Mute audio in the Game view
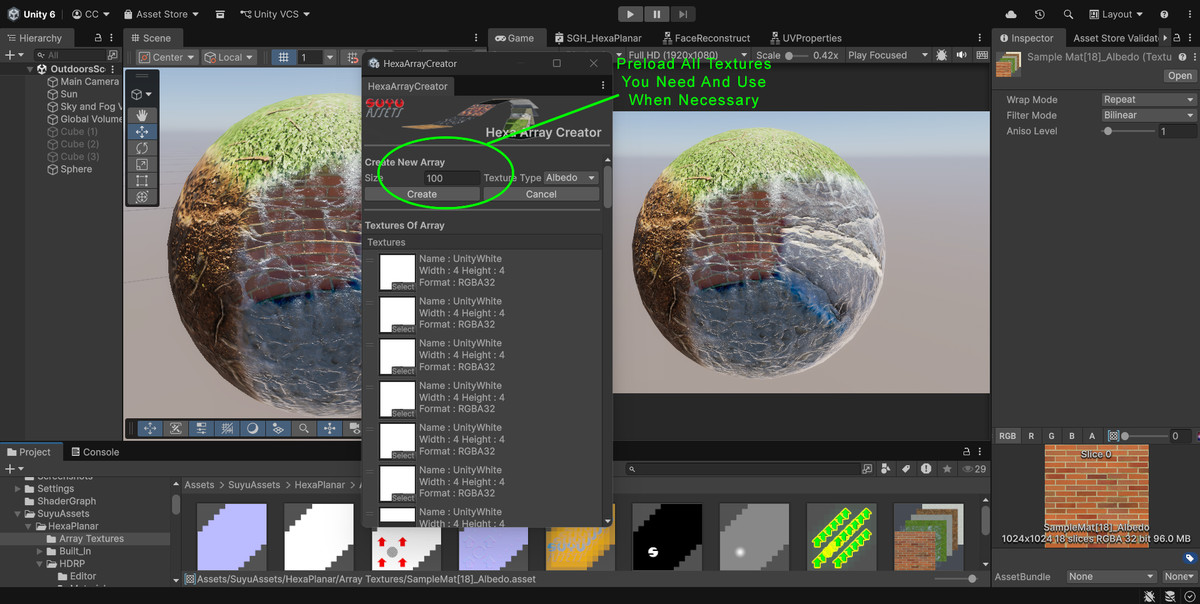 coord(961,55)
